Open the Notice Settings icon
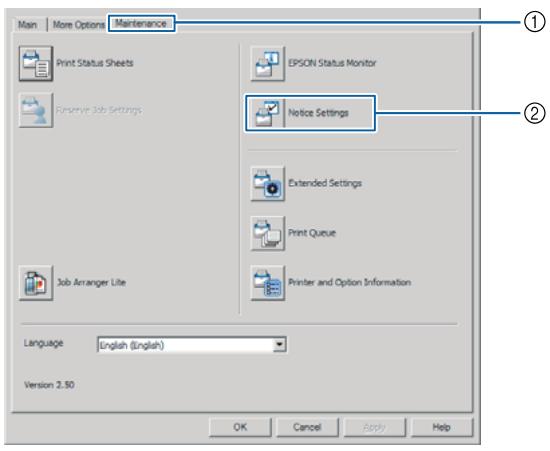This screenshot has width=550, height=451. tap(267, 113)
